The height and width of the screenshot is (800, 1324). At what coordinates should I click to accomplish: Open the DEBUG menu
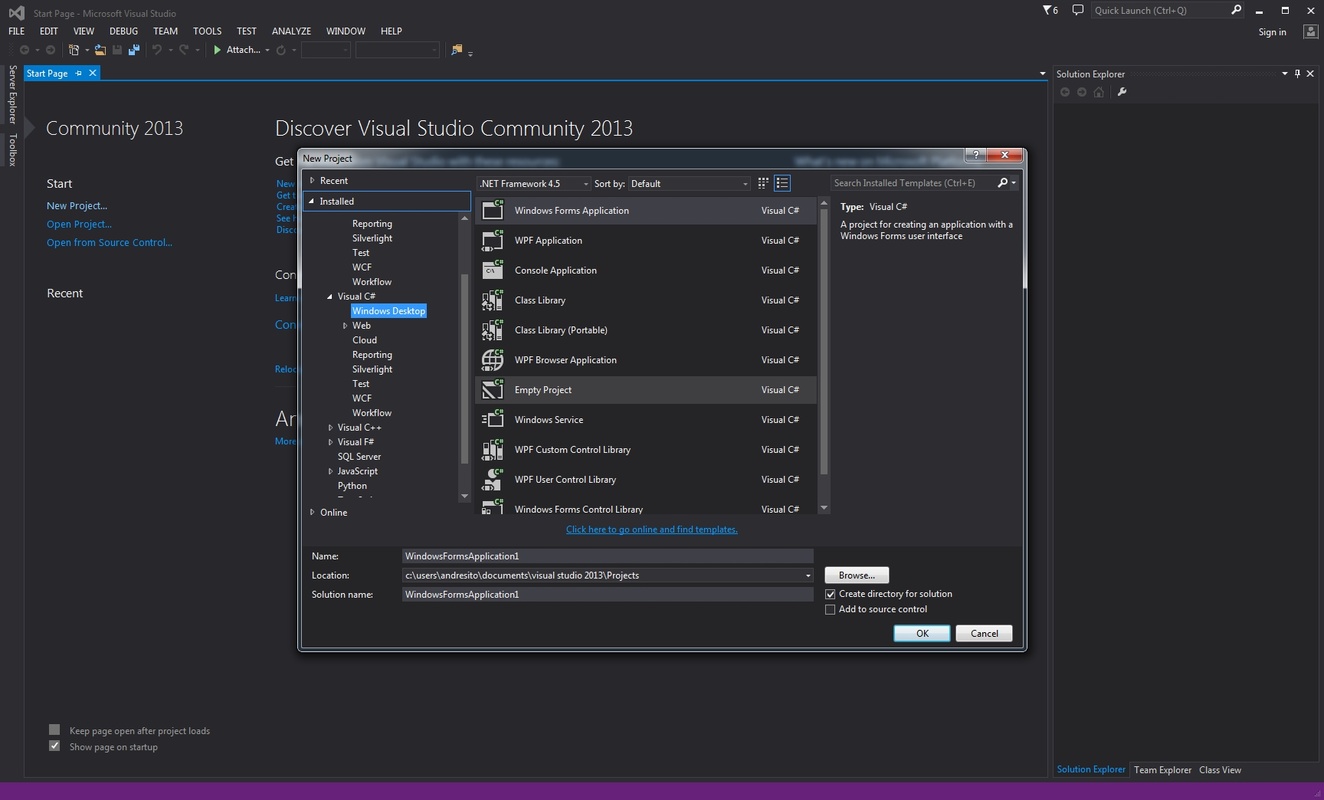click(124, 32)
